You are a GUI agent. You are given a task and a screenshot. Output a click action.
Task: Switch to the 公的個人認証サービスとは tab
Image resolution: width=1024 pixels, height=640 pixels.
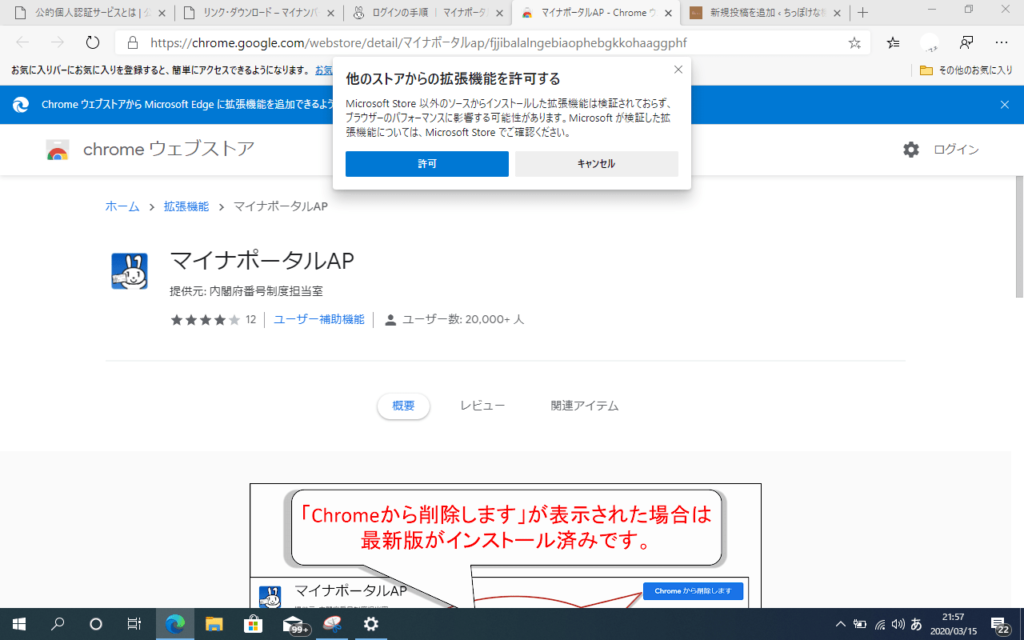[x=88, y=12]
